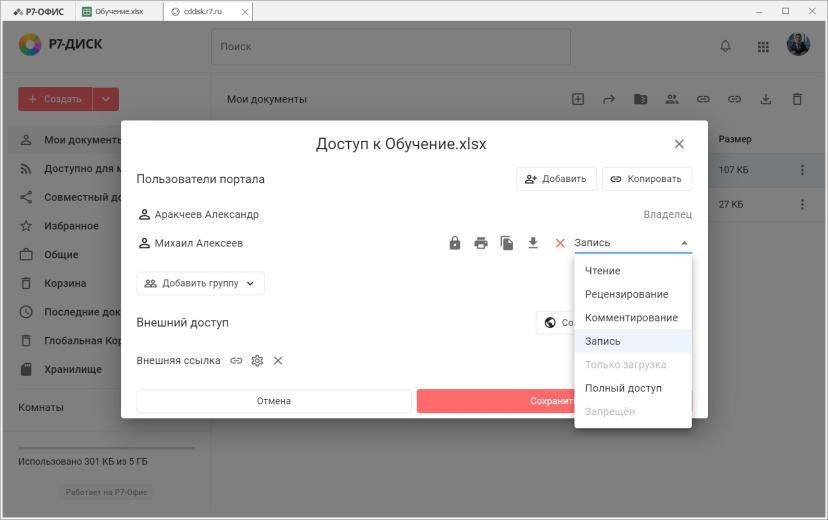Click the Р7-ОФИС home tab
The height and width of the screenshot is (520, 828).
click(x=39, y=11)
